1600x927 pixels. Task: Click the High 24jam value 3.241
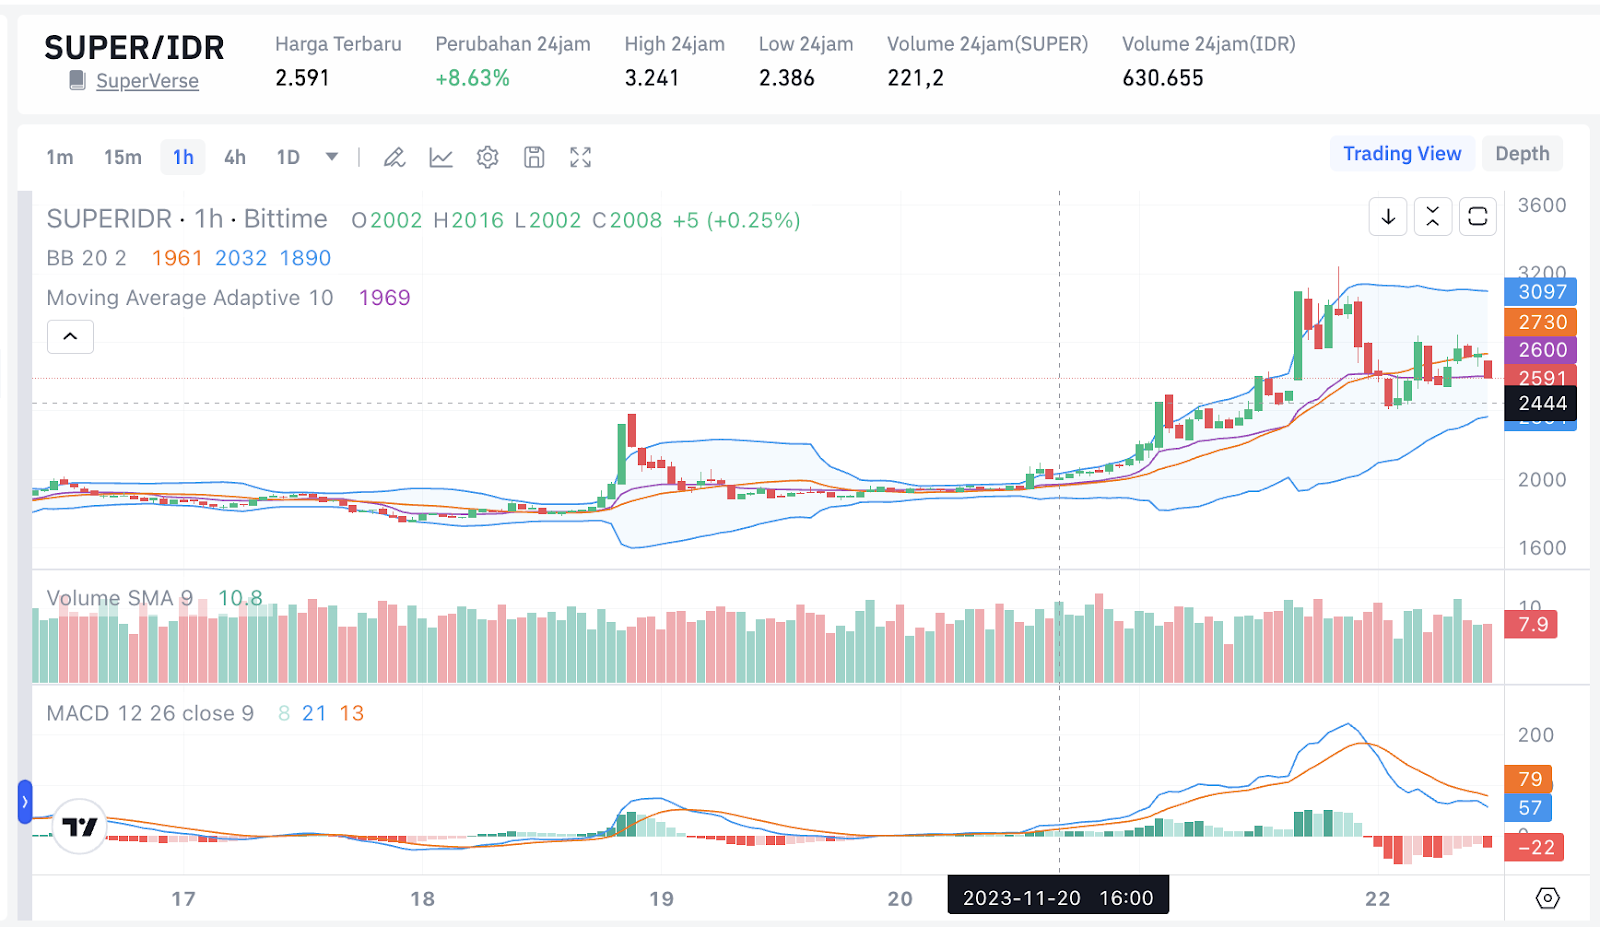[652, 78]
